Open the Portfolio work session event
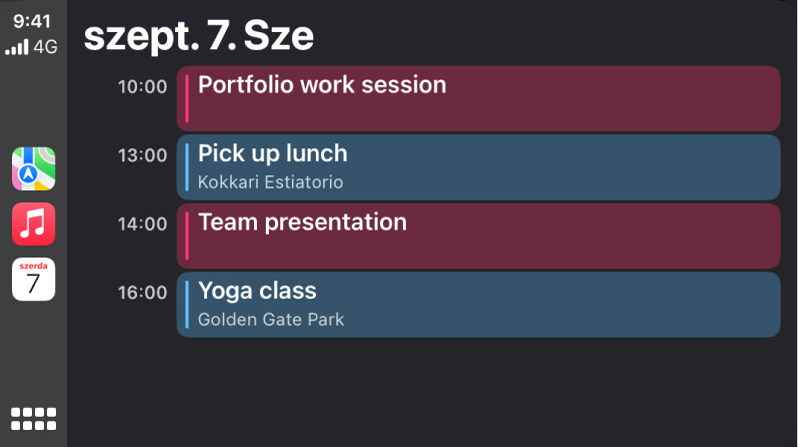Viewport: 798px width, 447px height. pyautogui.click(x=478, y=98)
